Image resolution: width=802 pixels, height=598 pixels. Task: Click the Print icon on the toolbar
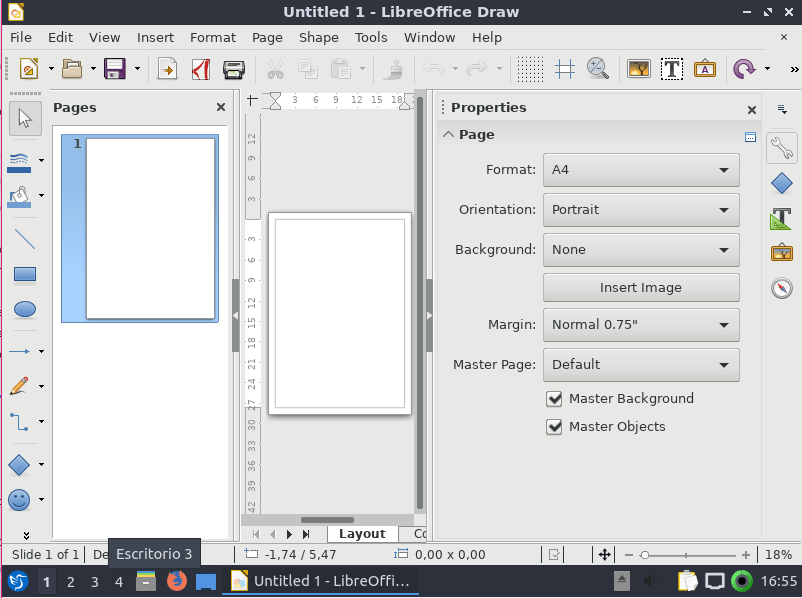(x=235, y=69)
